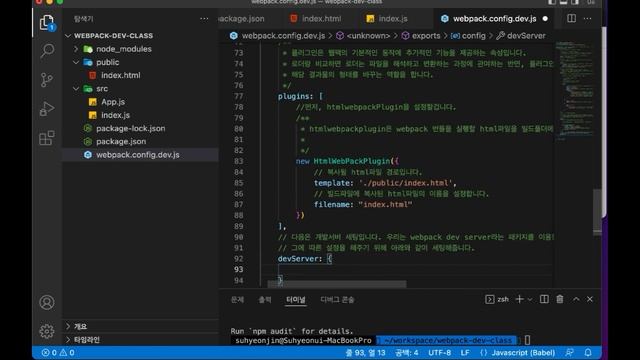Click the code minimap overview

[574, 90]
